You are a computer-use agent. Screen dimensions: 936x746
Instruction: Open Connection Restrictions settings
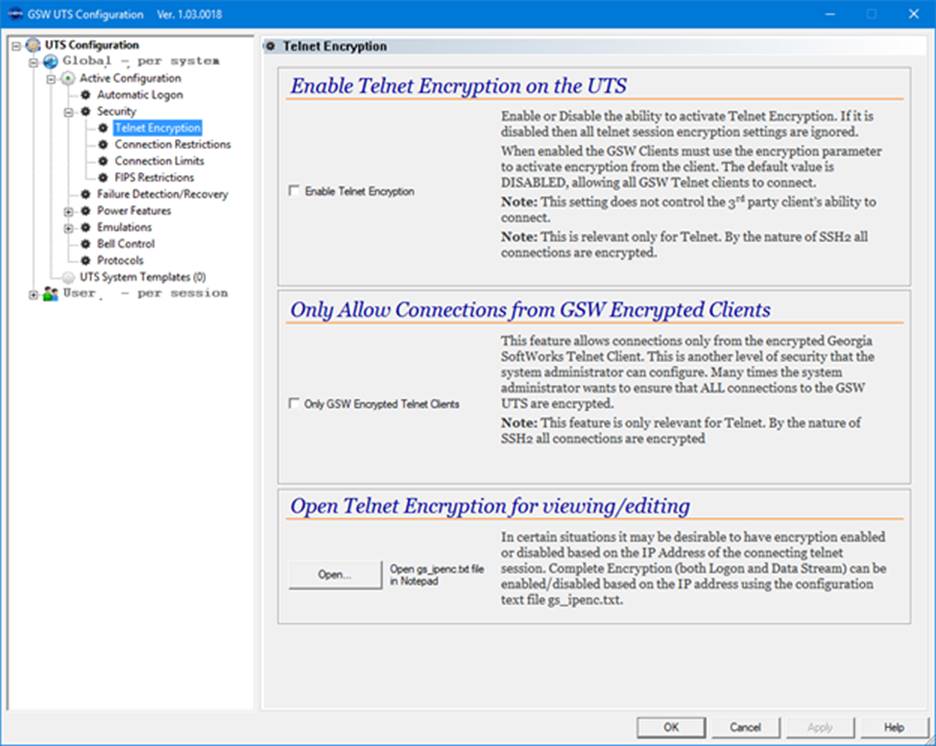pyautogui.click(x=173, y=144)
